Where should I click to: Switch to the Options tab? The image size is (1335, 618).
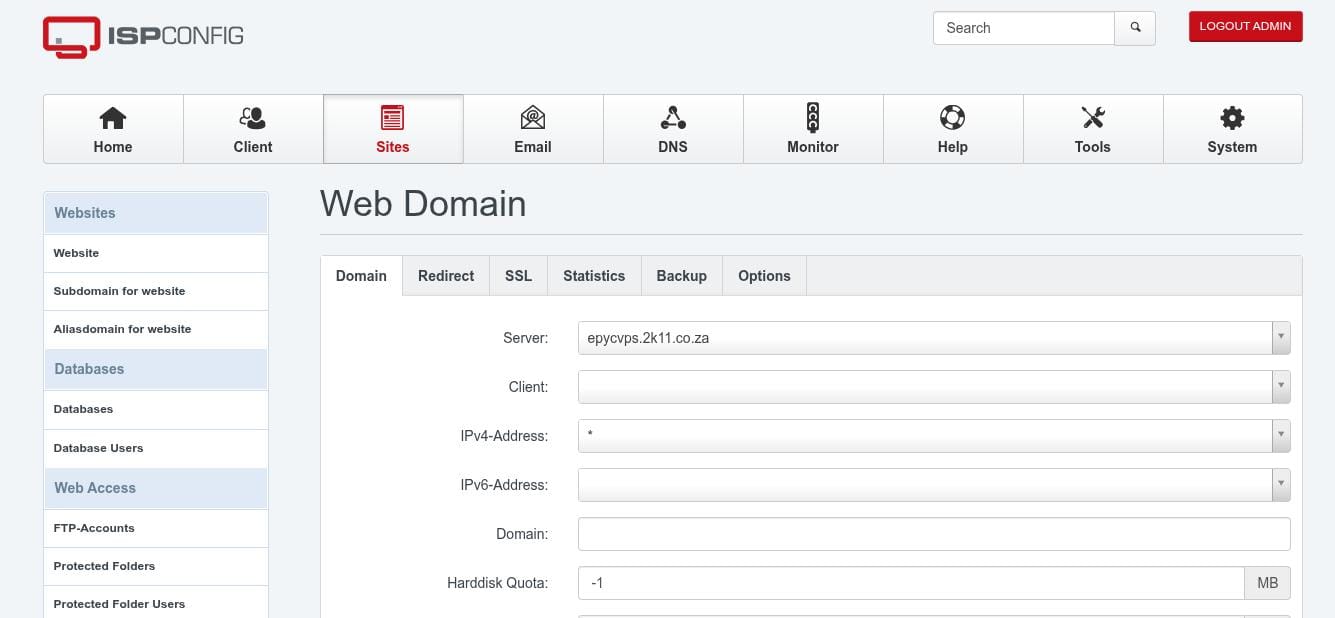tap(764, 276)
